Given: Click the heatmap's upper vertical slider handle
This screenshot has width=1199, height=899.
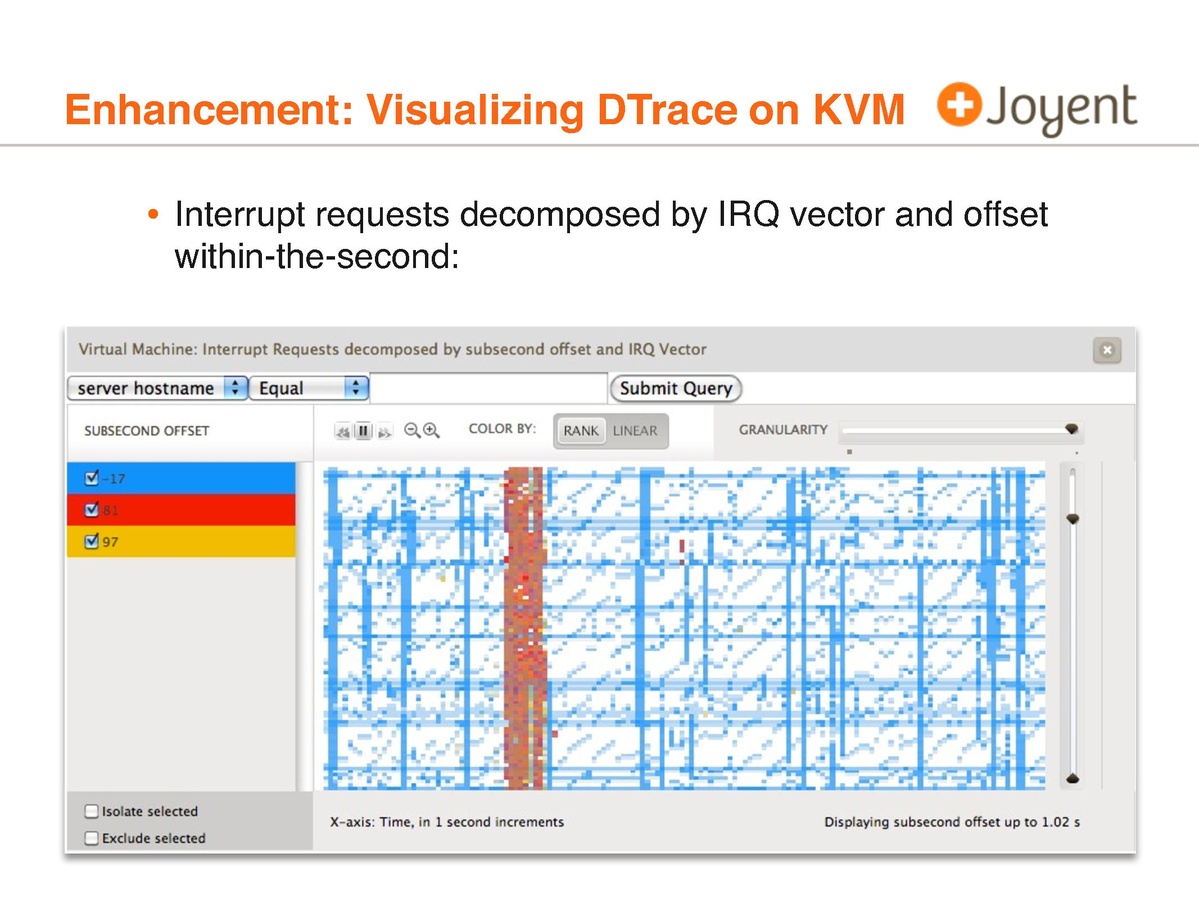Looking at the screenshot, I should click(x=1072, y=518).
